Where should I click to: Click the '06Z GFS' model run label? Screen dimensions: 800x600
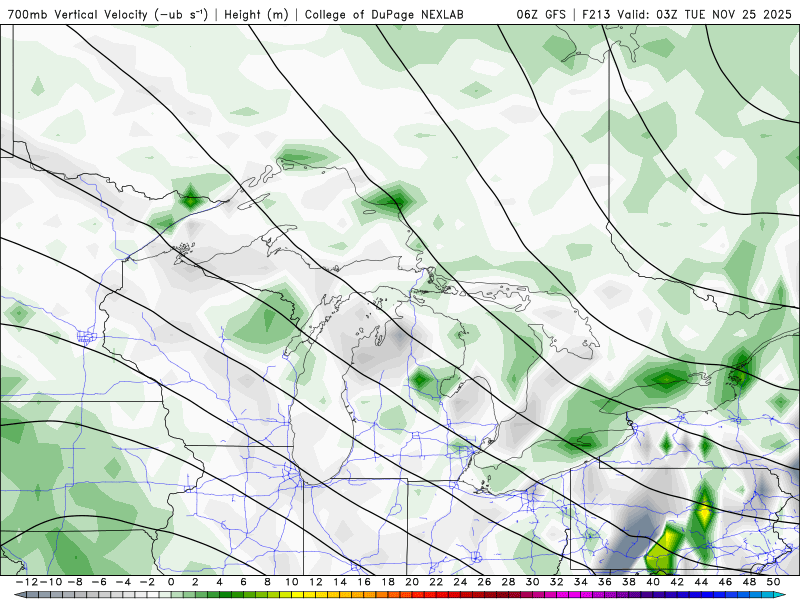(541, 14)
